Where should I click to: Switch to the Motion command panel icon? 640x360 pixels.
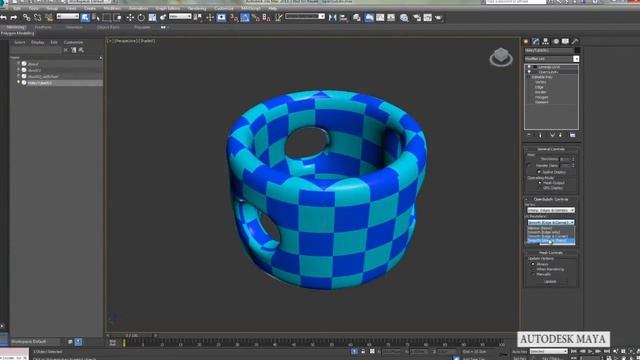(556, 41)
